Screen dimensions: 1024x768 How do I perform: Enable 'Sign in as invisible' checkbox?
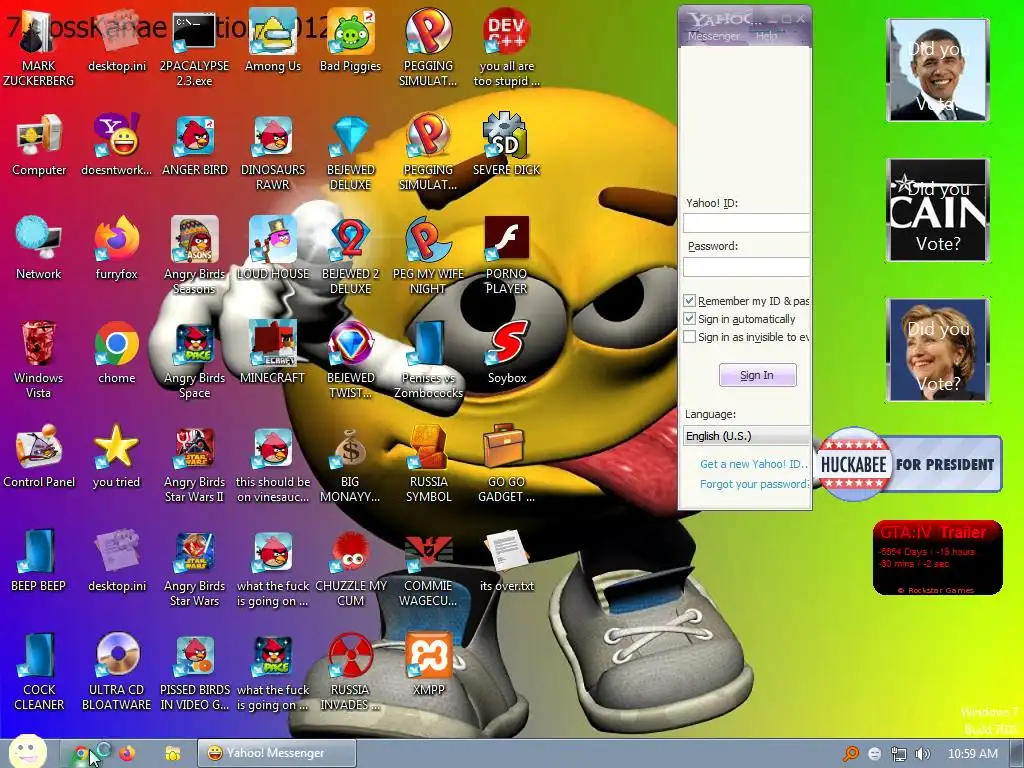coord(689,337)
